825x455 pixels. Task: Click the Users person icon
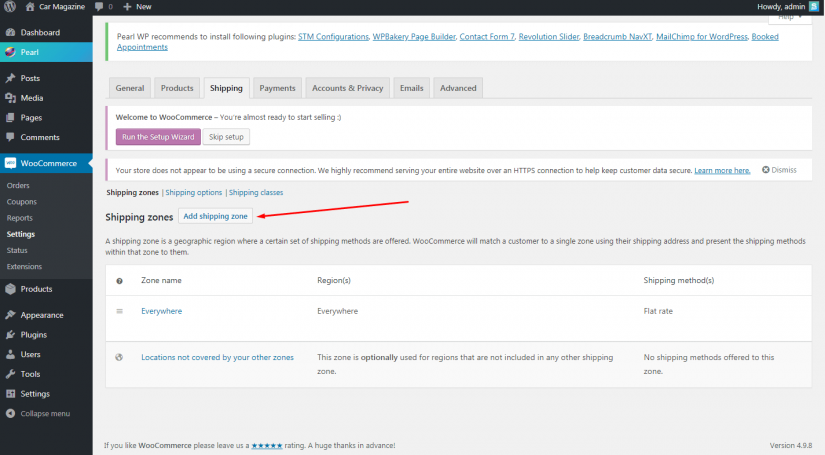(11, 354)
